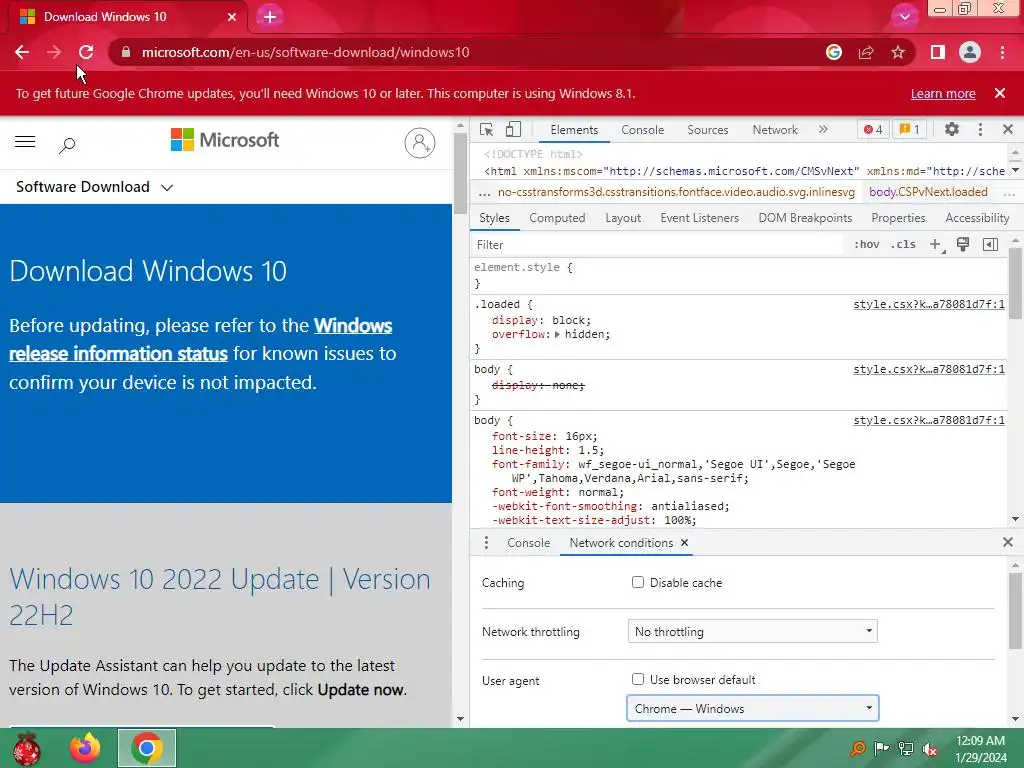The image size is (1024, 768).
Task: Open the Properties tab
Action: [898, 218]
